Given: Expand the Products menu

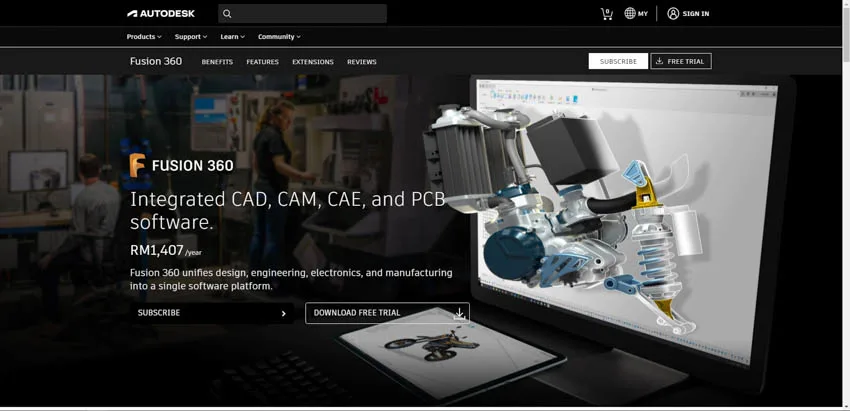Looking at the screenshot, I should (x=144, y=37).
